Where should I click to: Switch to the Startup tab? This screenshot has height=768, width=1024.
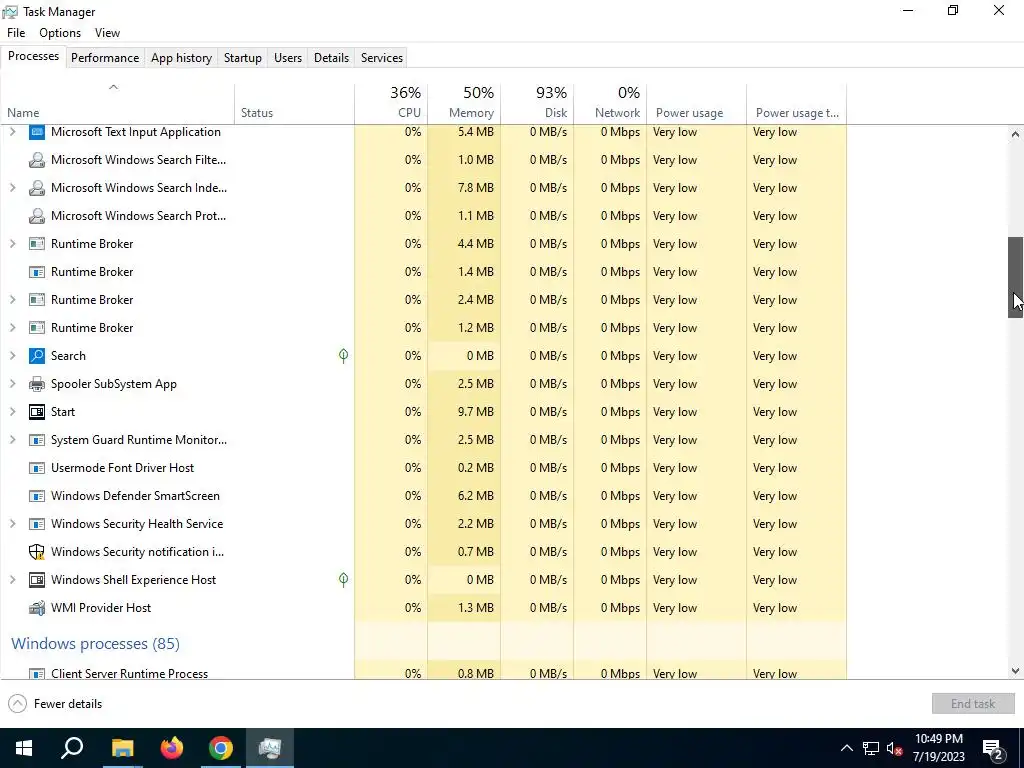pos(243,57)
